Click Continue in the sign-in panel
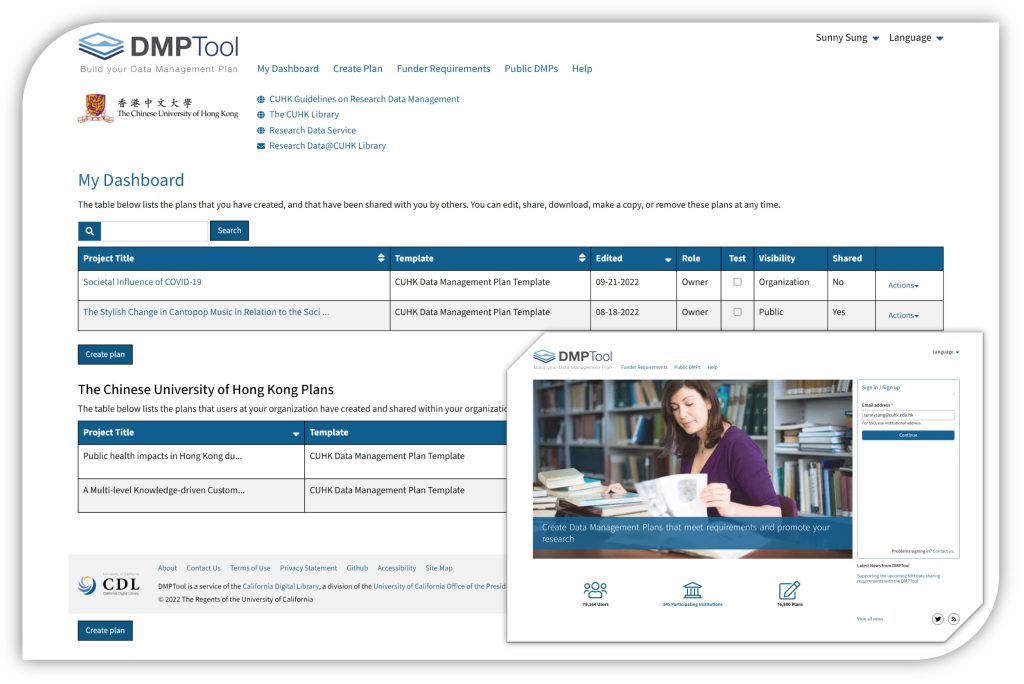This screenshot has height=684, width=1024. (x=908, y=435)
